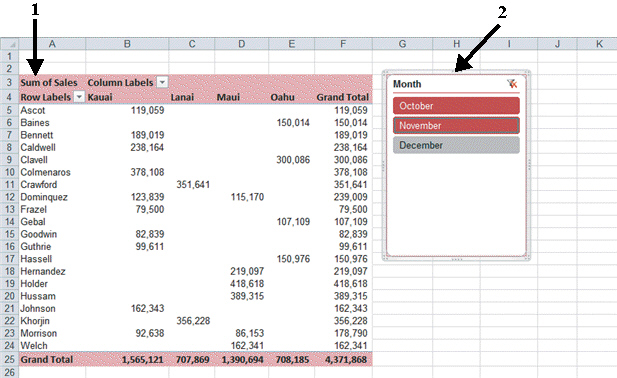Viewport: 617px width, 378px height.
Task: Click the select-all corner of the worksheet
Action: [x=9, y=44]
